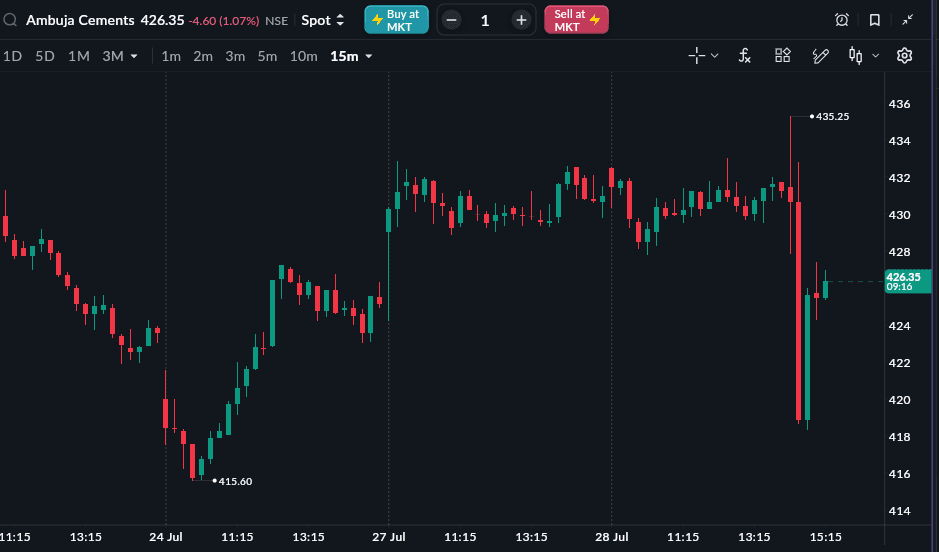Viewport: 939px width, 552px height.
Task: Increase quantity with the plus button
Action: click(x=522, y=20)
